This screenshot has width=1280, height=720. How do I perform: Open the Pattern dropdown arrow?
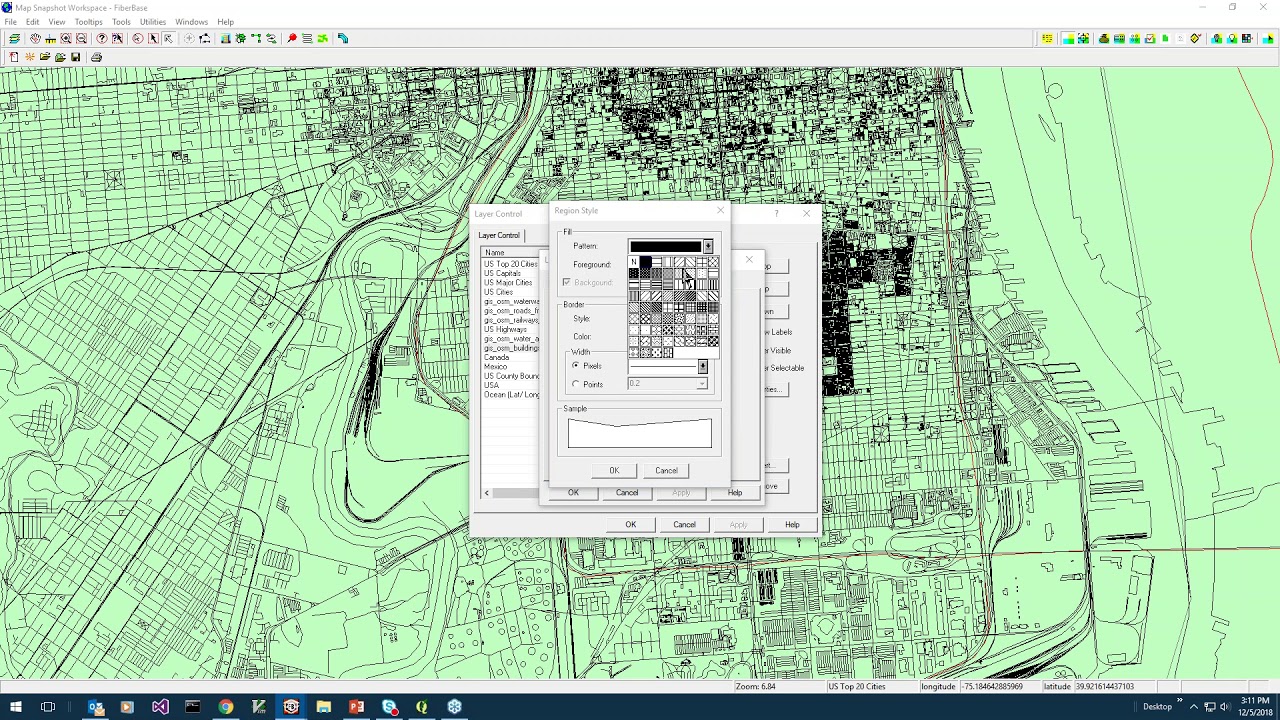708,246
